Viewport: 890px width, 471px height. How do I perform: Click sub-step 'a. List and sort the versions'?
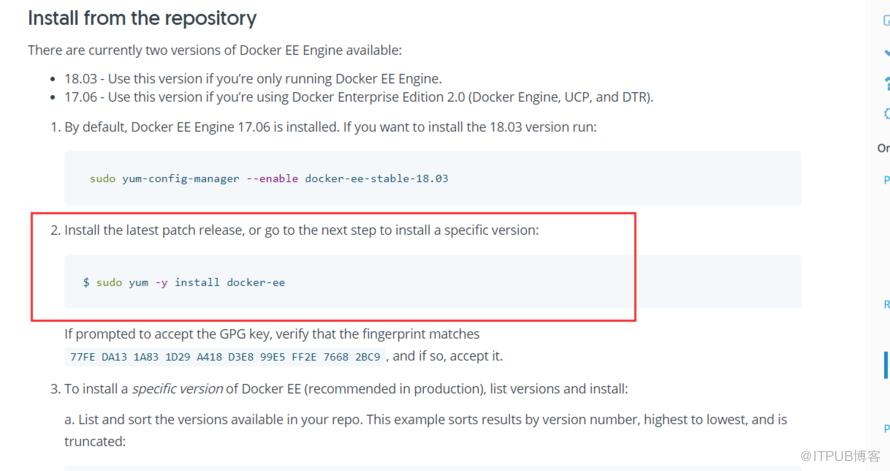426,430
